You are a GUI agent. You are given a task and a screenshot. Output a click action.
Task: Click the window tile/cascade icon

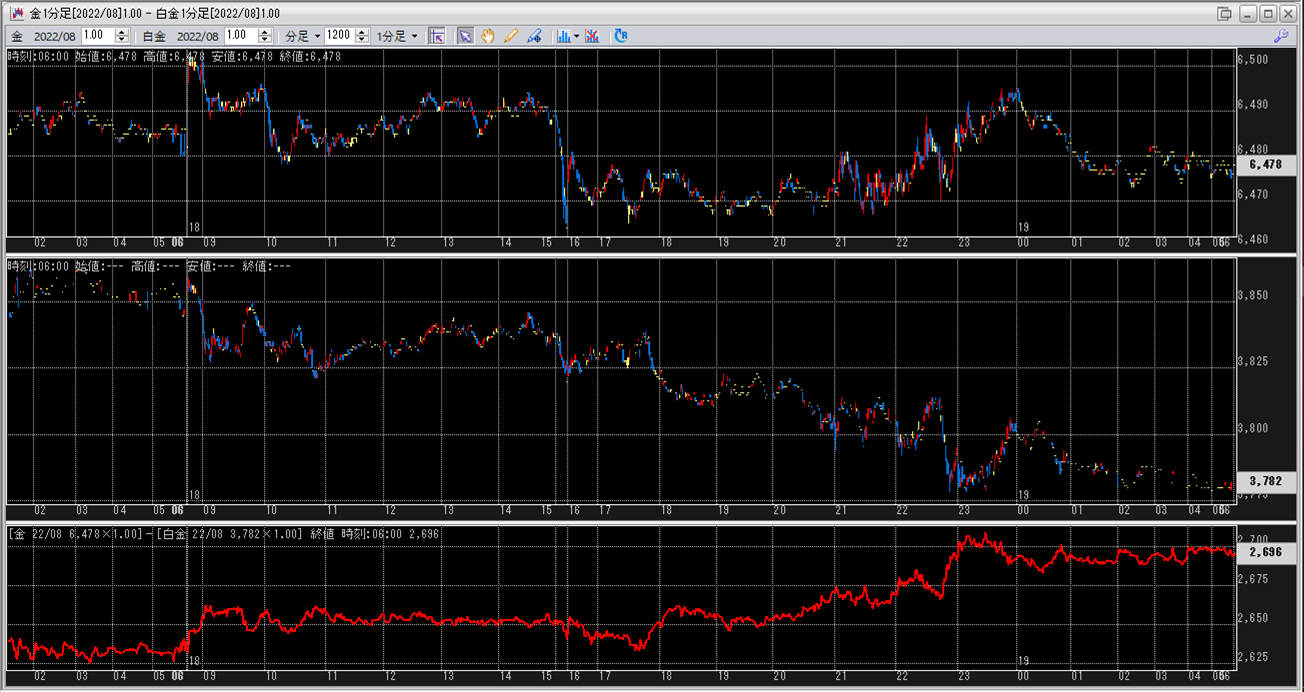tap(1225, 13)
